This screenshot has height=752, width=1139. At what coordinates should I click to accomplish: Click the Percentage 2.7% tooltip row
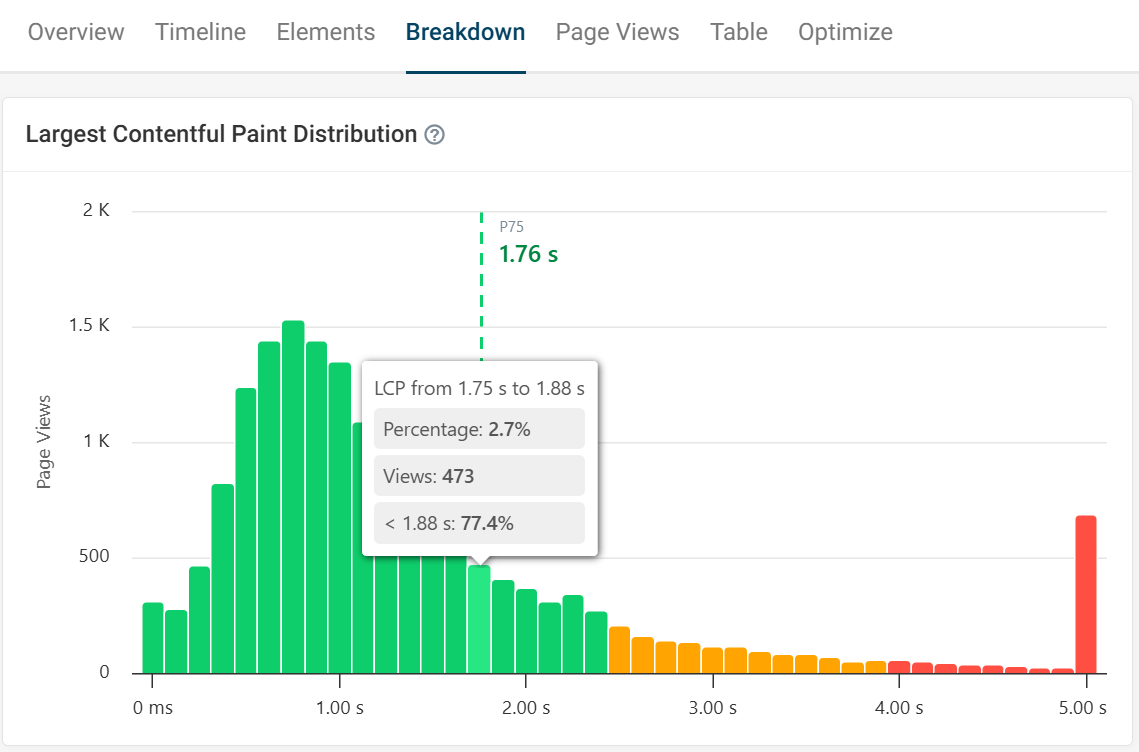(479, 428)
